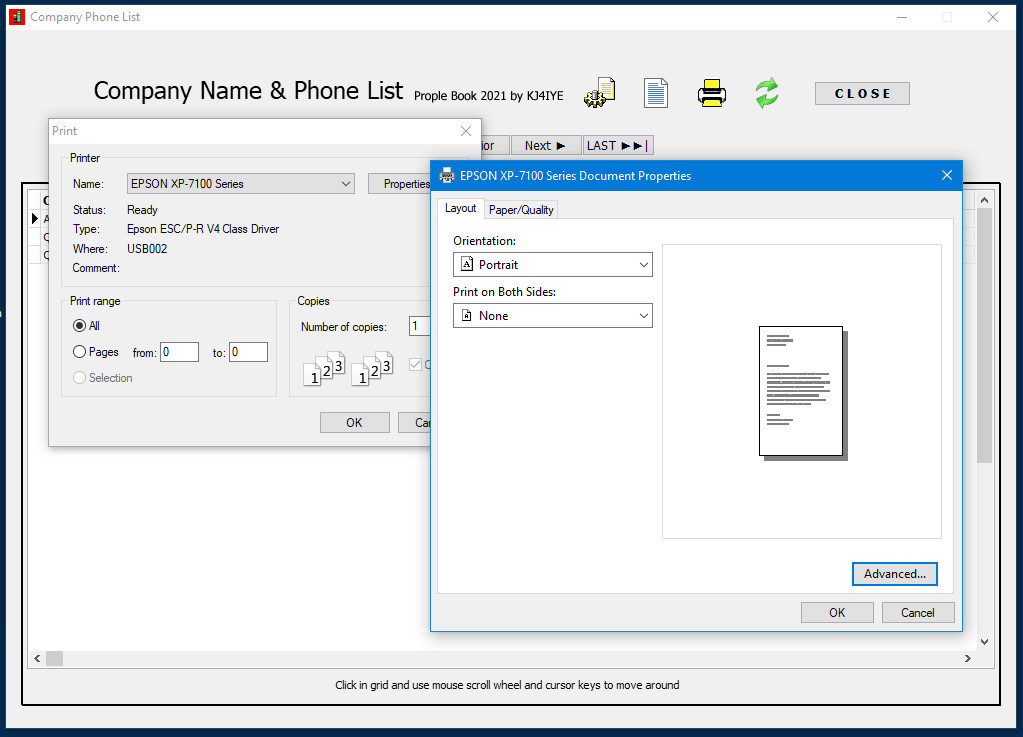Open the Orientation Portrait dropdown
Screen dimensions: 1023x737
pos(553,265)
